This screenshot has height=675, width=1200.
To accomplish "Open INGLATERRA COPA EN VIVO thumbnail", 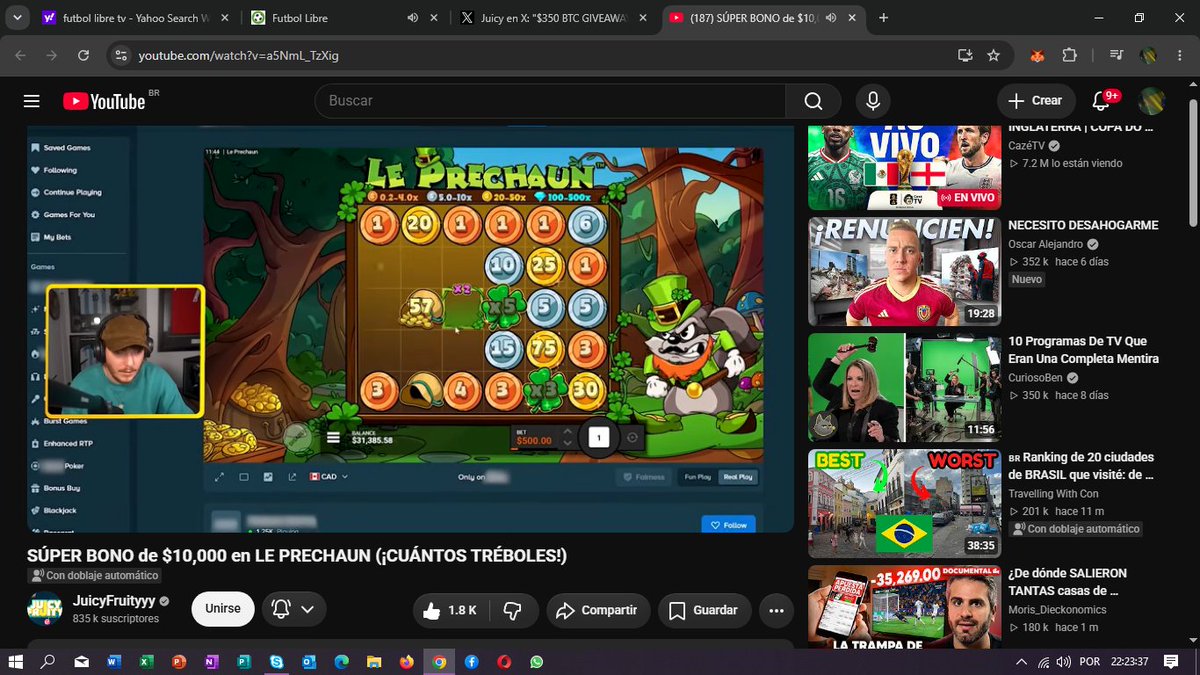I will pyautogui.click(x=904, y=167).
